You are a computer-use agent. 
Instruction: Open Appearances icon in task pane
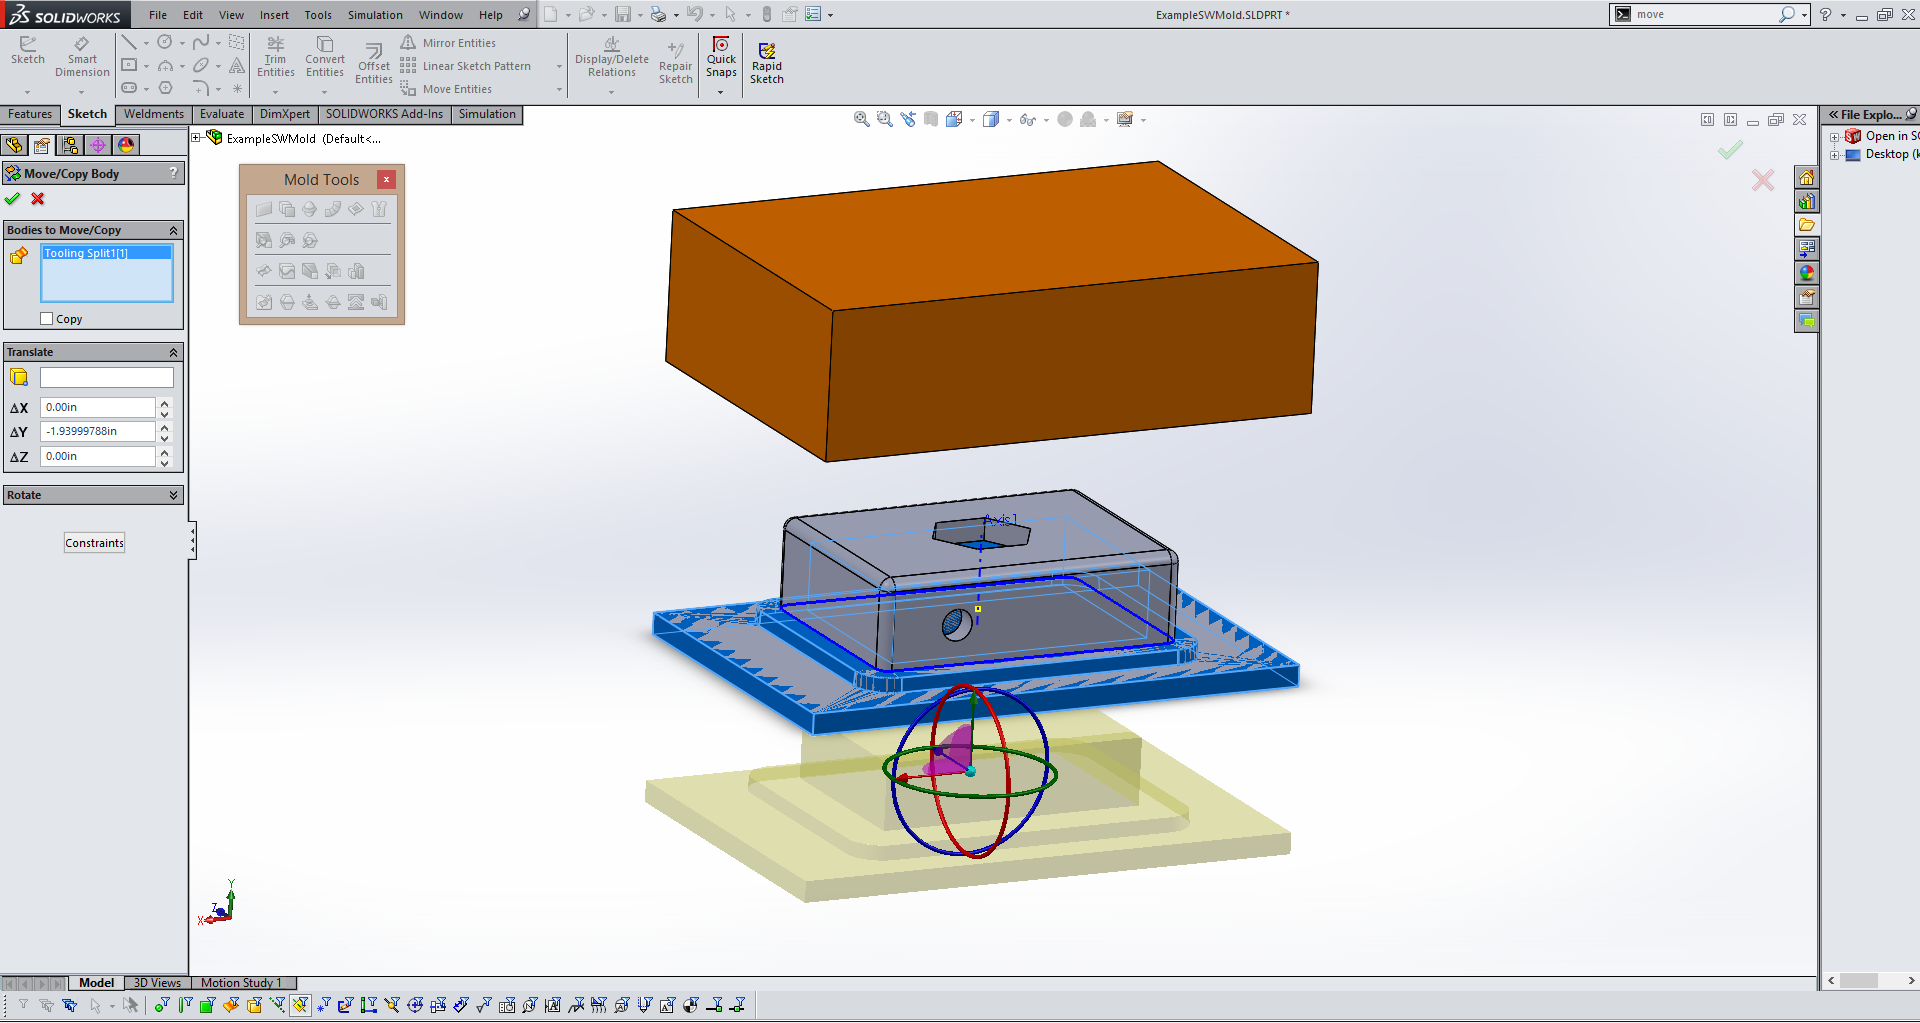click(x=1806, y=273)
